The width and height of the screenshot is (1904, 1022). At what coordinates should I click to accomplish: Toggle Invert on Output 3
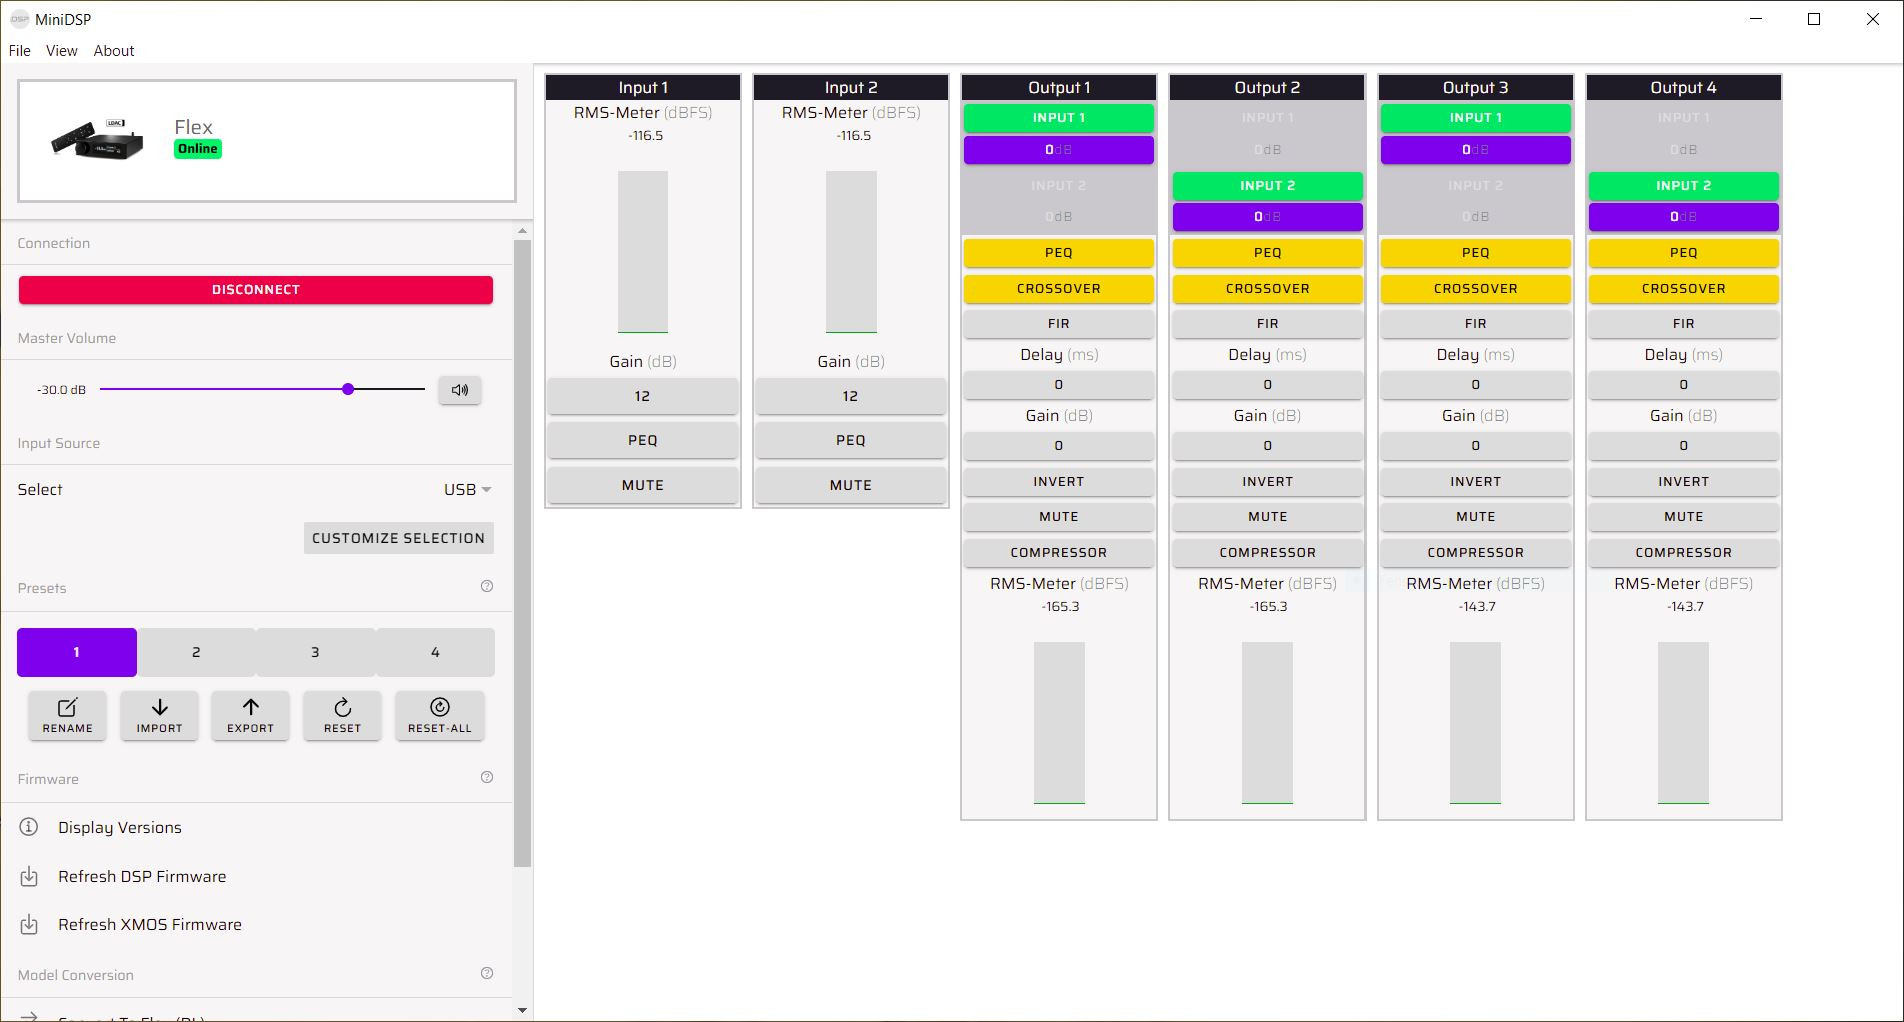click(x=1476, y=482)
